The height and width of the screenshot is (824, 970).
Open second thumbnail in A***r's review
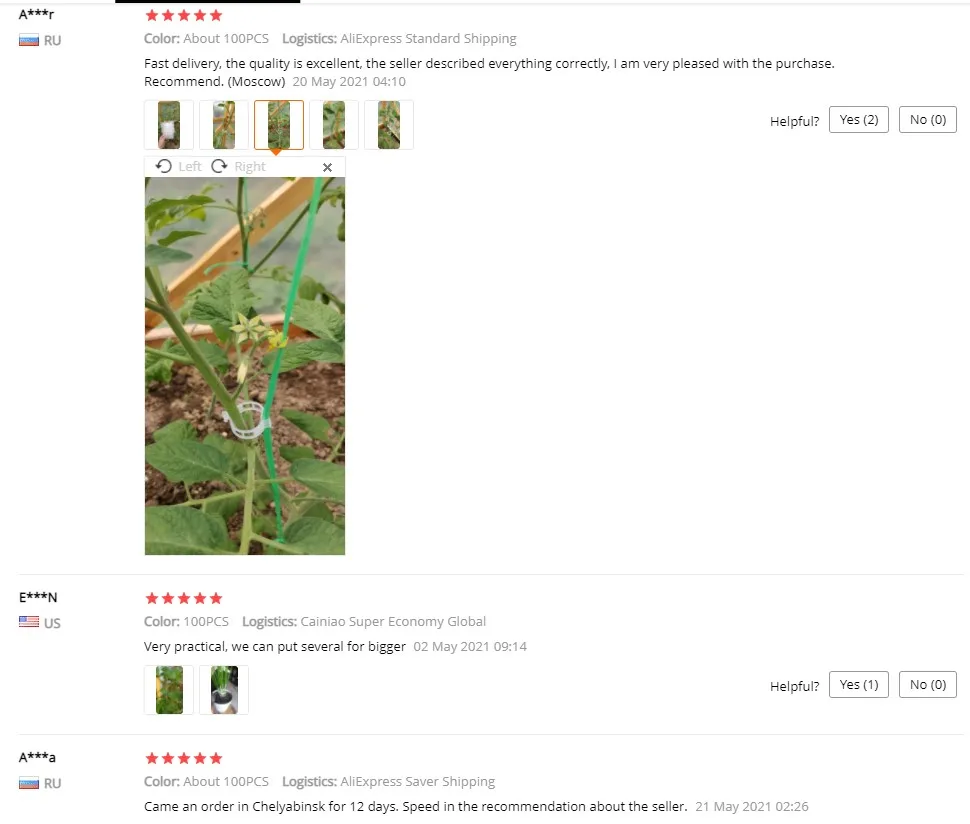224,125
